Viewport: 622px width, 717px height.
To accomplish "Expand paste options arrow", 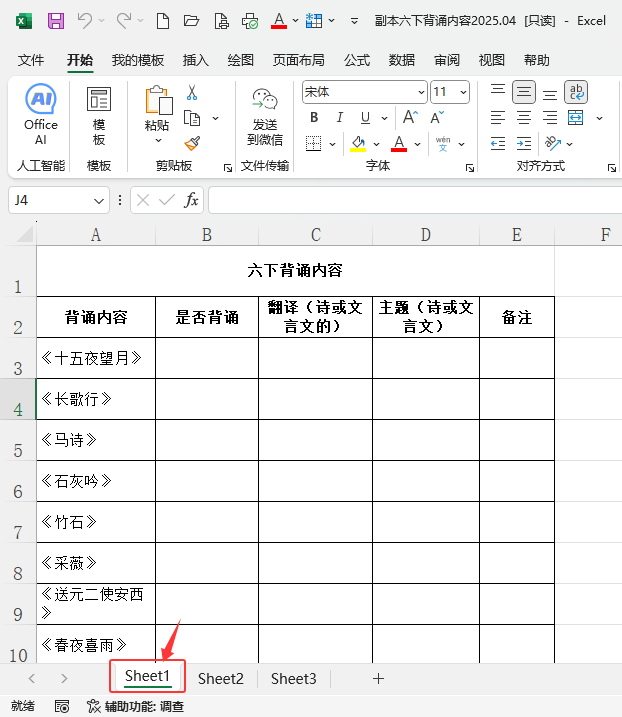I will point(158,140).
